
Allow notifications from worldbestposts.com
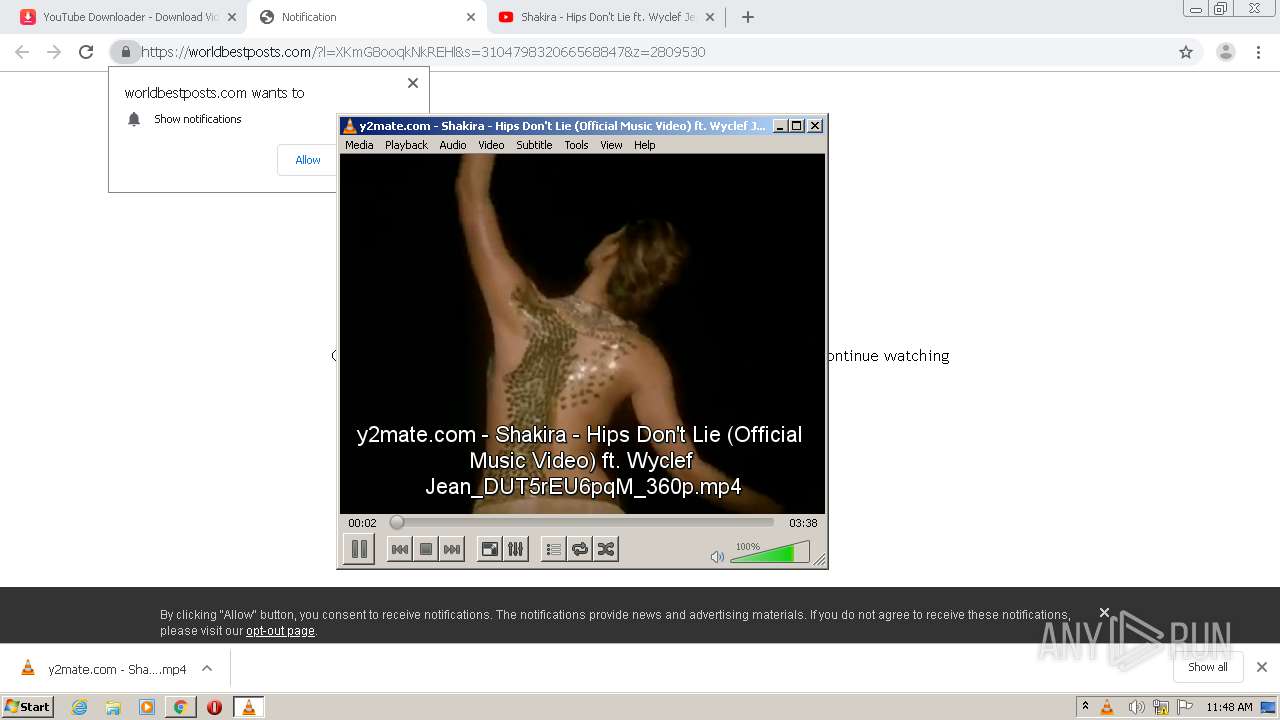(x=308, y=160)
